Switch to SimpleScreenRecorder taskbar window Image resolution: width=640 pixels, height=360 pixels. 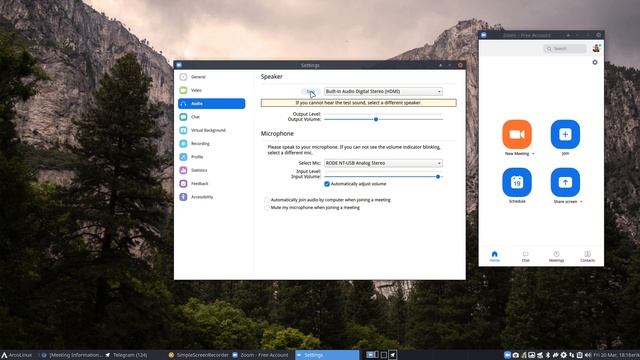click(x=199, y=355)
